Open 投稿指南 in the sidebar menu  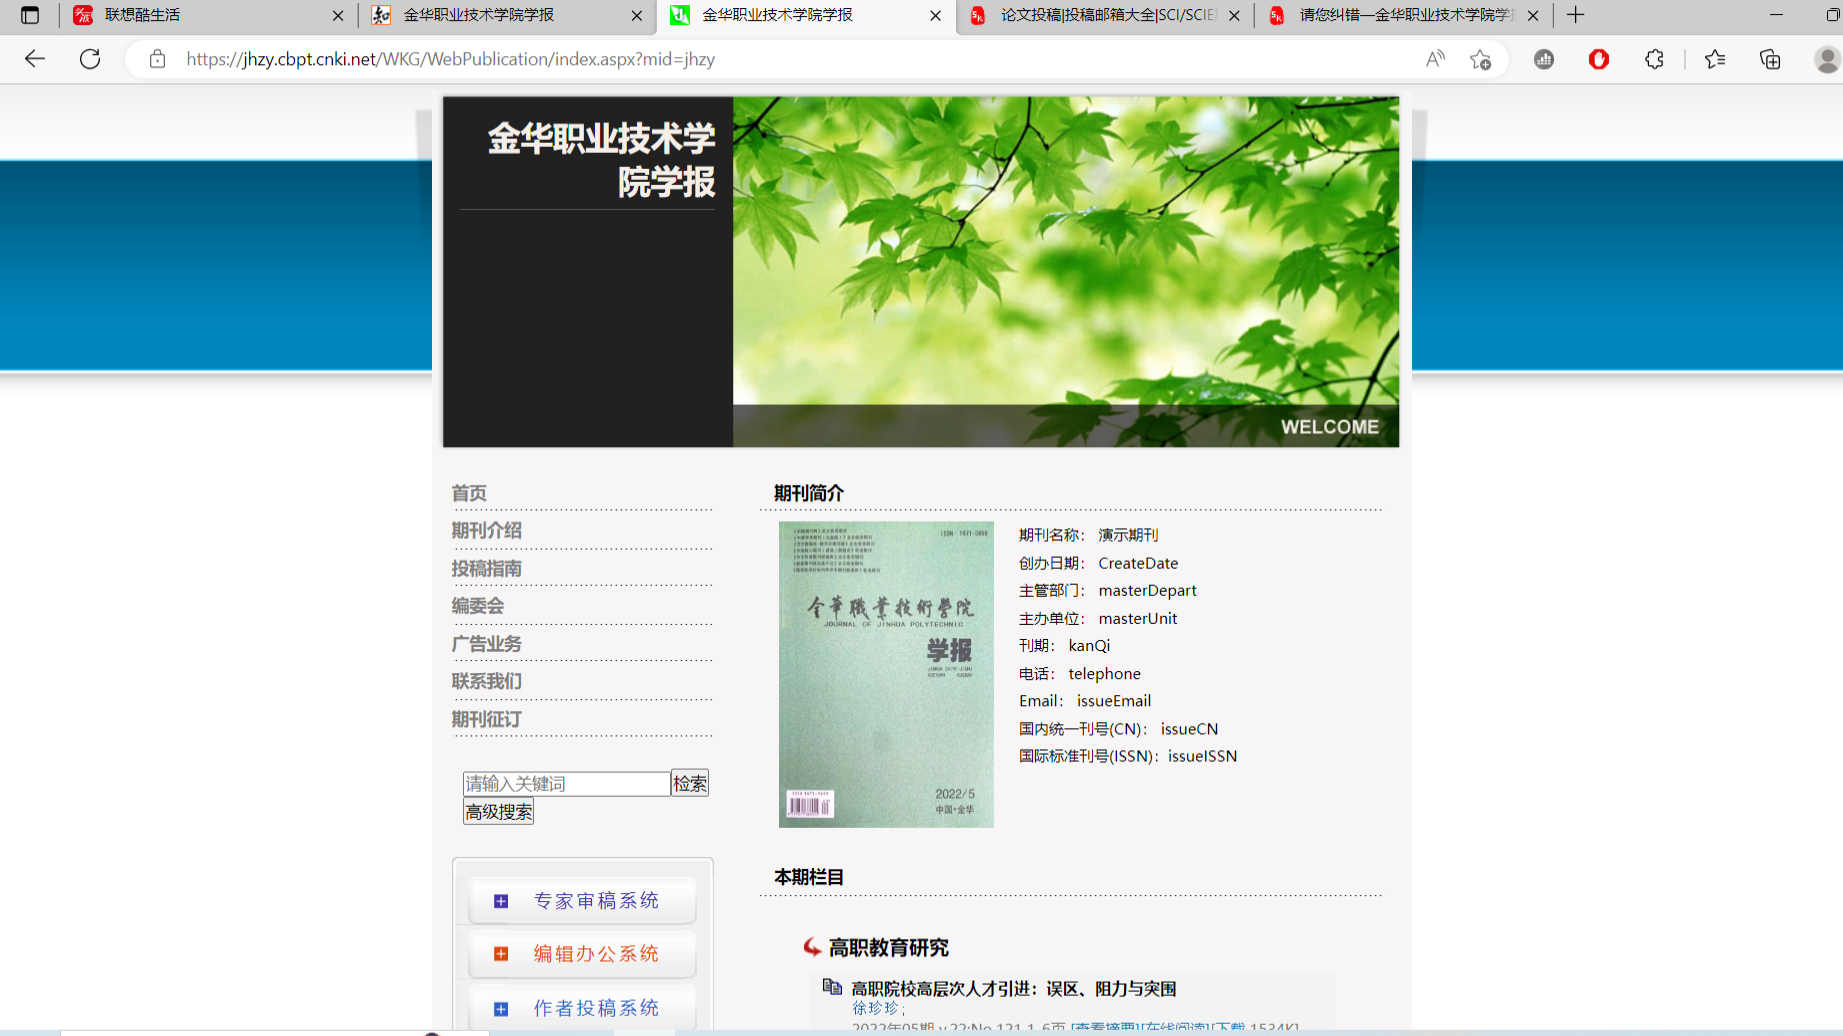(x=486, y=568)
